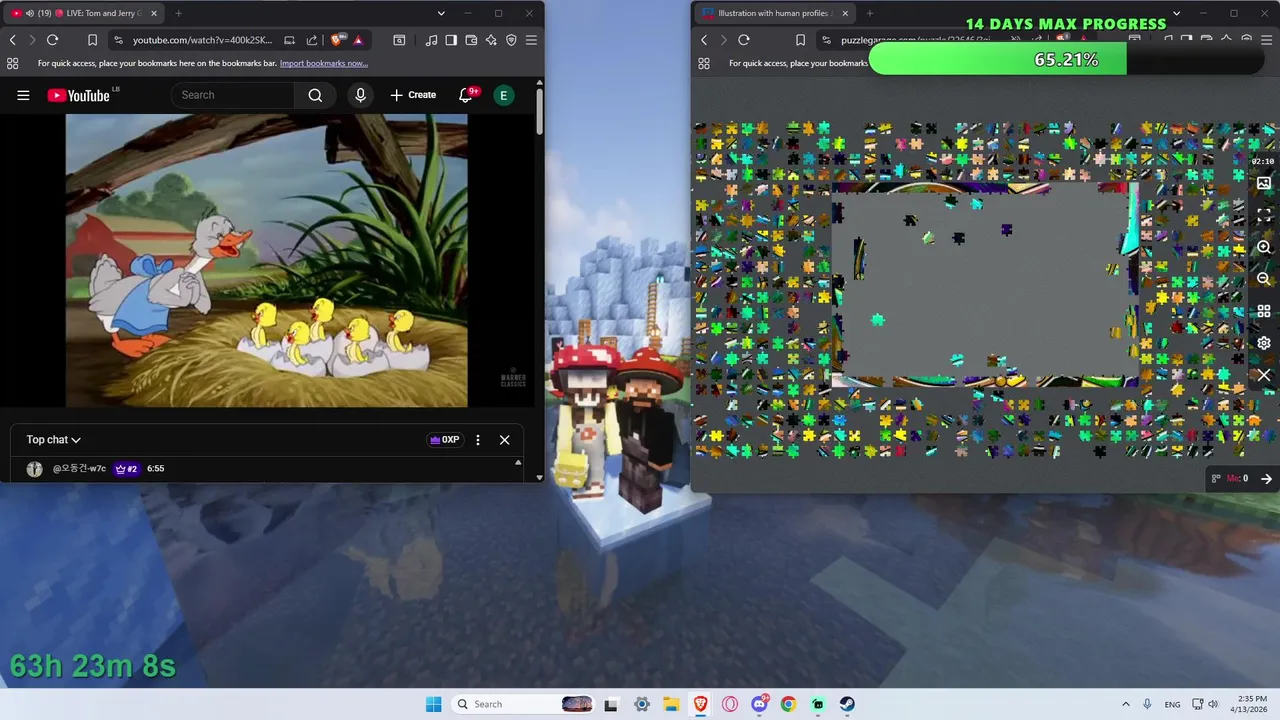This screenshot has width=1280, height=720.
Task: Open the Windows Start menu
Action: coord(433,704)
